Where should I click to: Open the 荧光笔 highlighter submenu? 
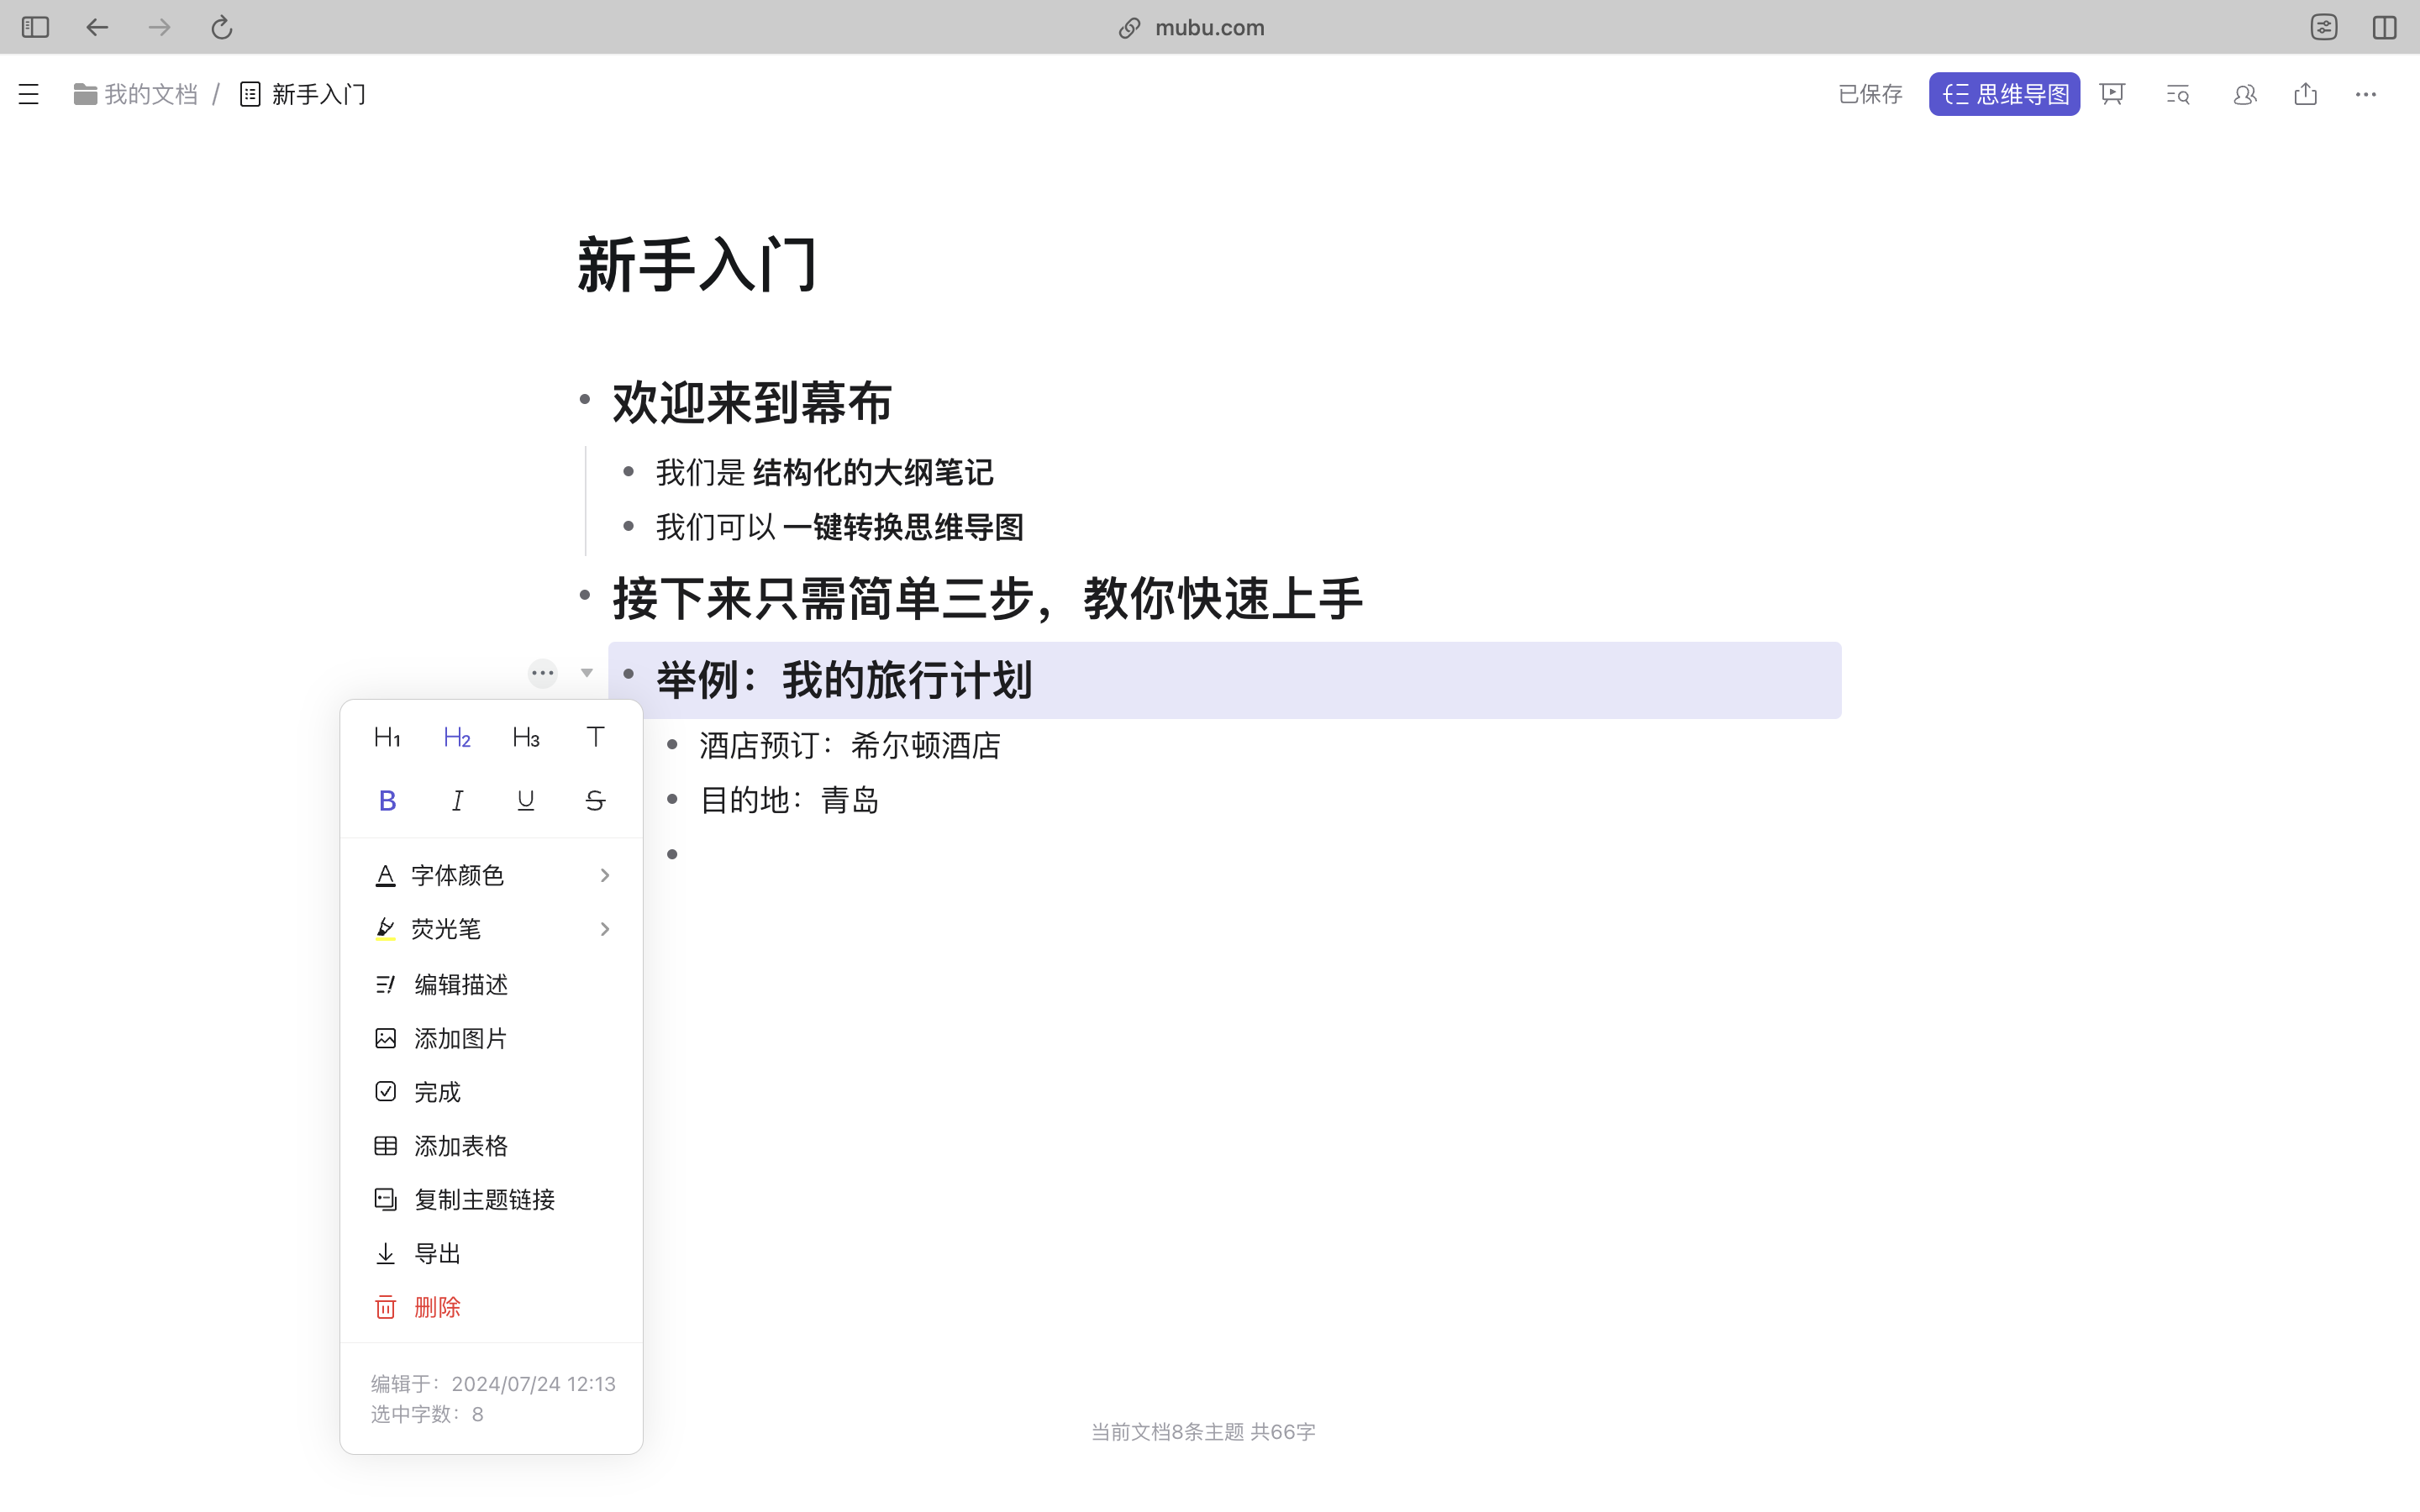coord(491,929)
